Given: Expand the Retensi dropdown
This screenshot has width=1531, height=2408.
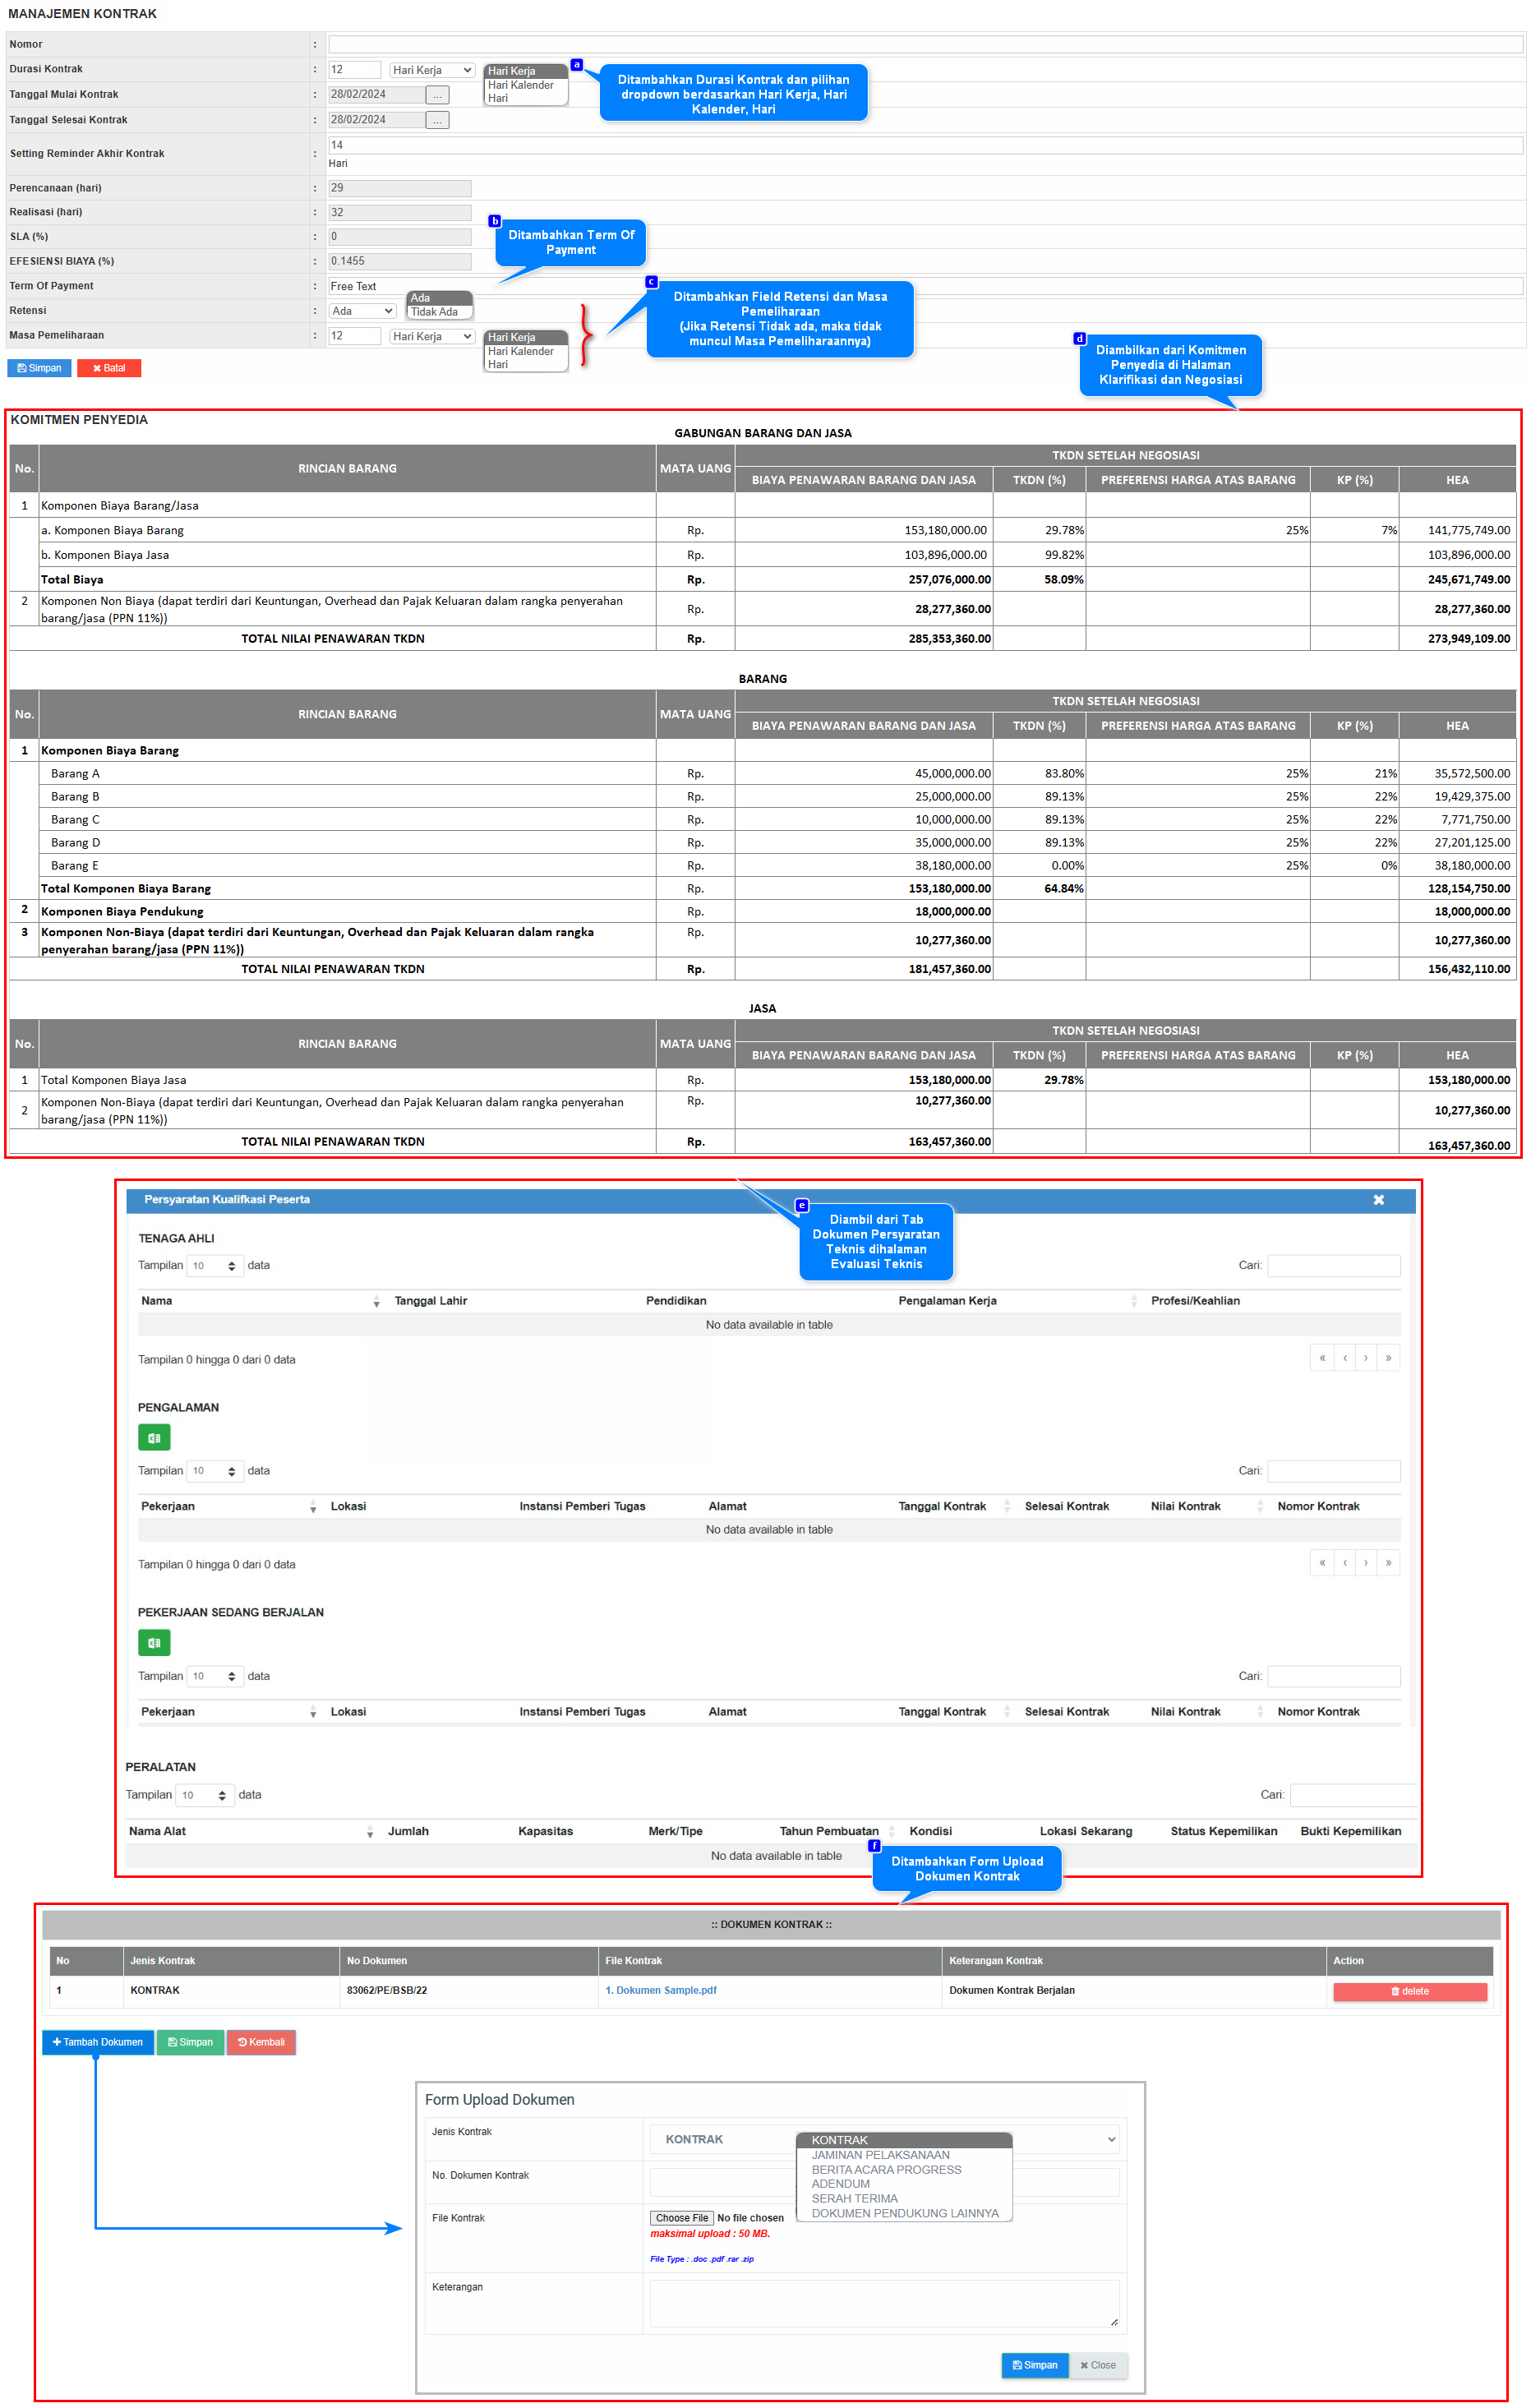Looking at the screenshot, I should (362, 311).
